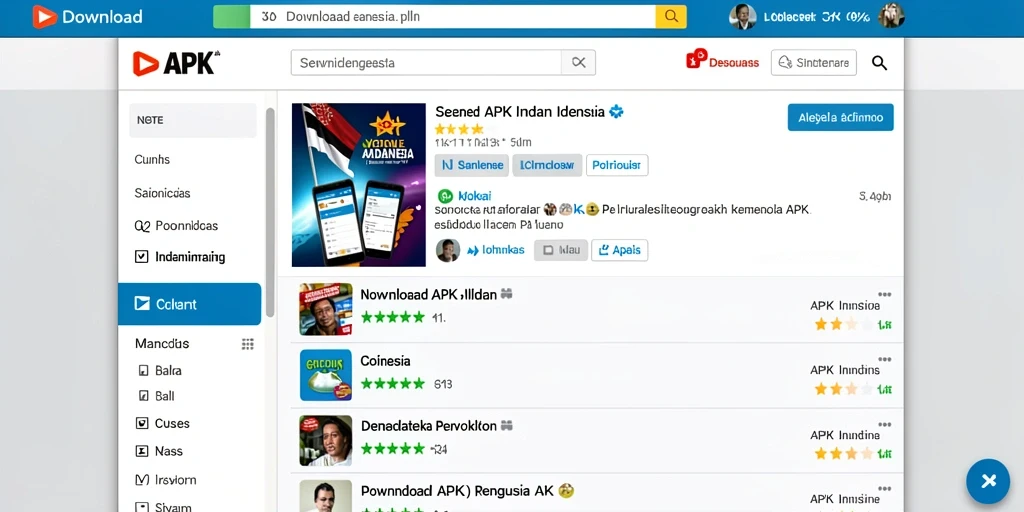This screenshot has height=512, width=1024.
Task: Click the Download logo icon in top bar
Action: pyautogui.click(x=44, y=16)
